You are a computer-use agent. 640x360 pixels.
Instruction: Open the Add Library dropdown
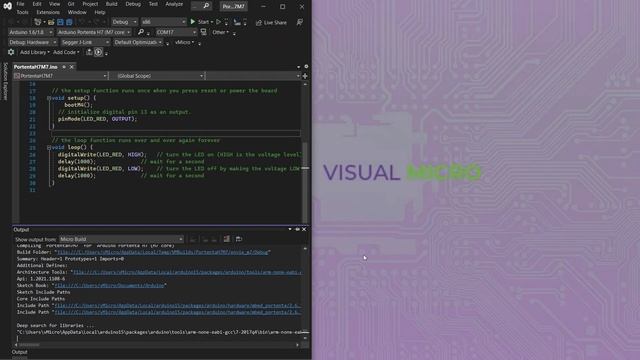[x=35, y=52]
